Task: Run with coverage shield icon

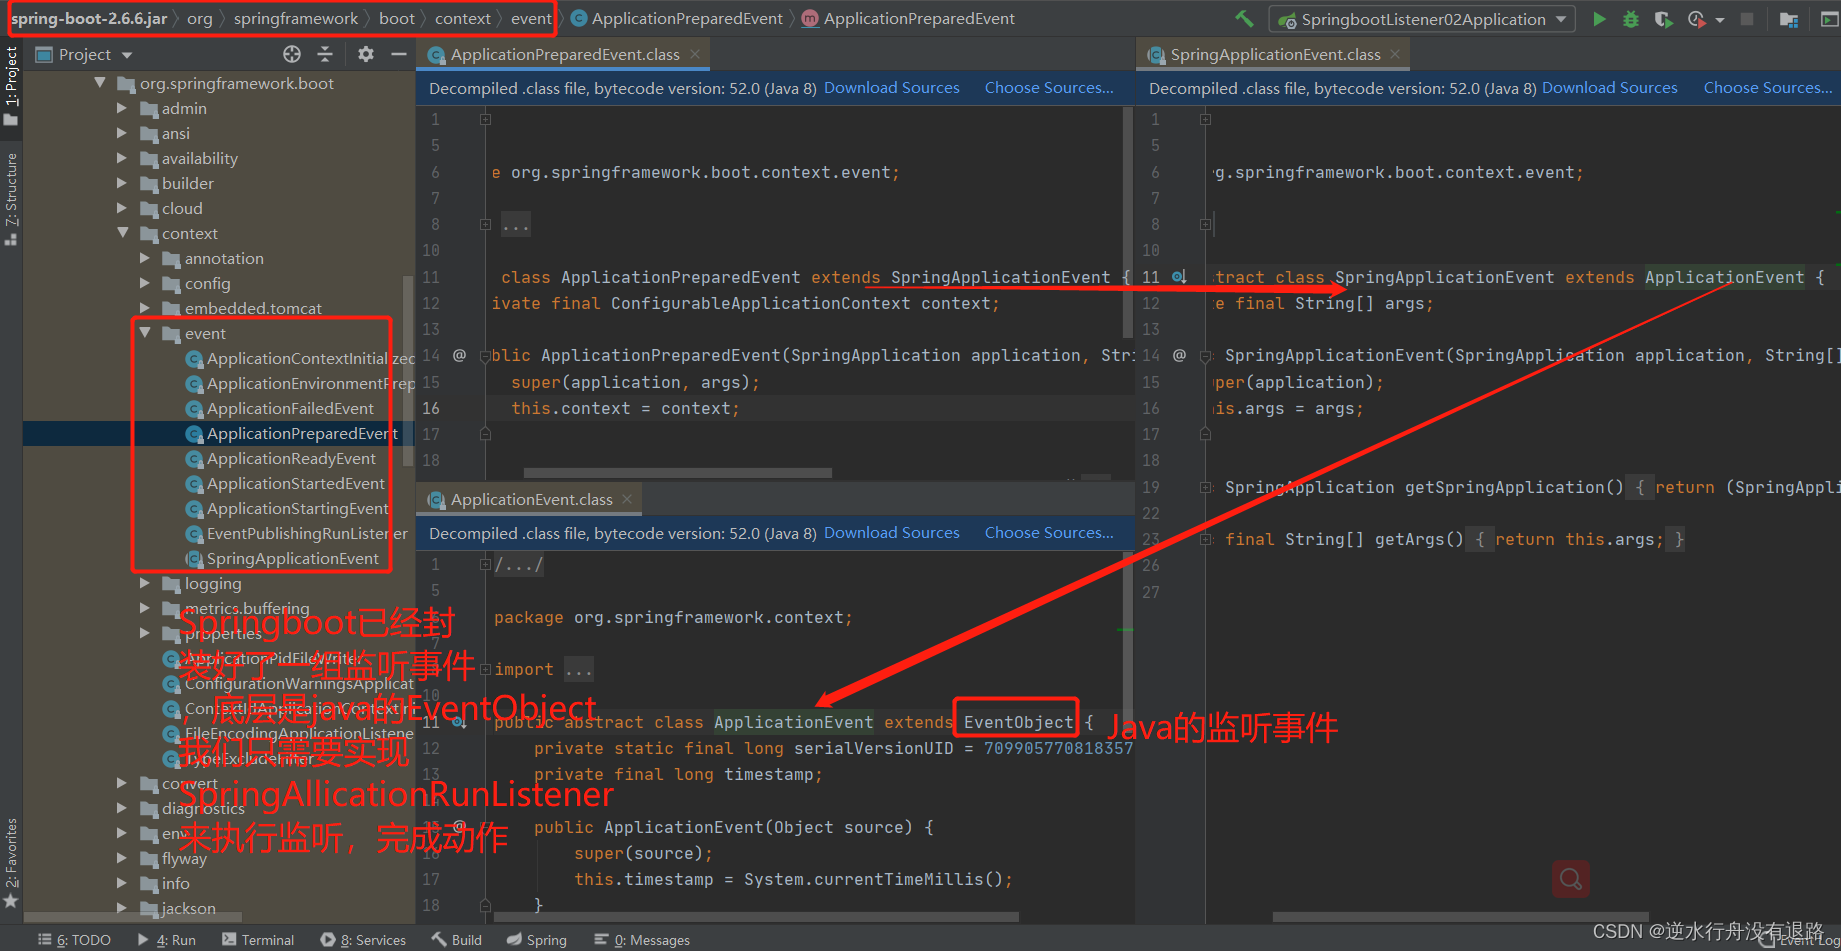Action: click(x=1663, y=19)
